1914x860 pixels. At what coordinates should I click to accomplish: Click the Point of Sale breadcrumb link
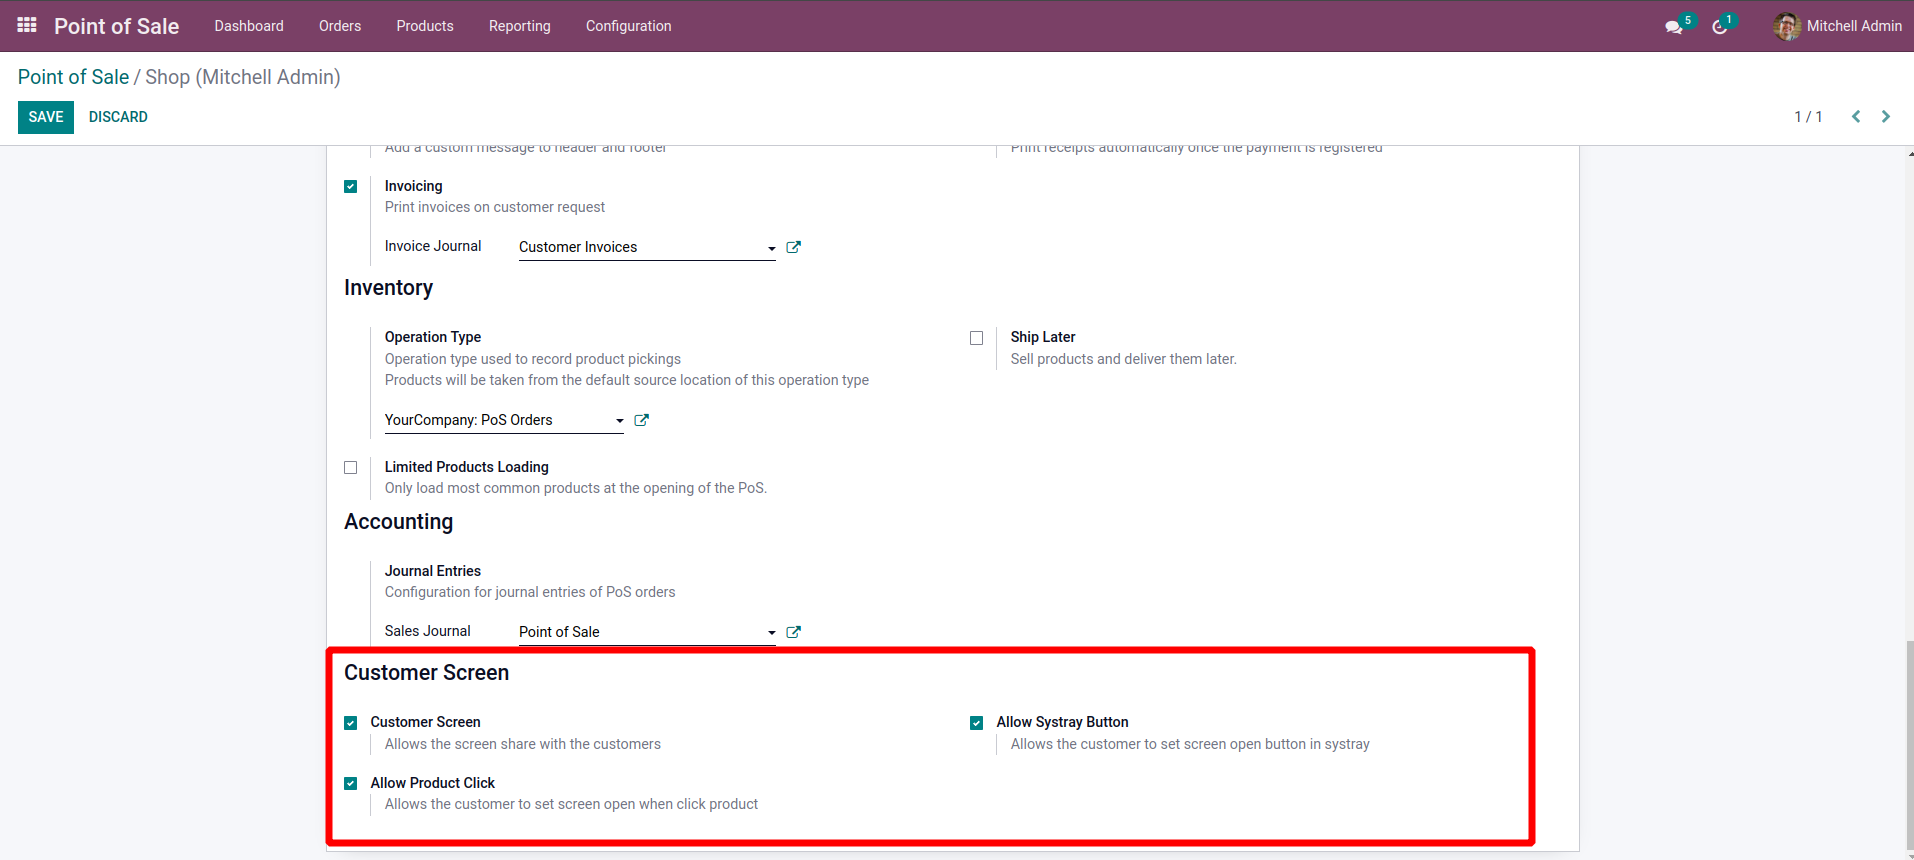[73, 77]
